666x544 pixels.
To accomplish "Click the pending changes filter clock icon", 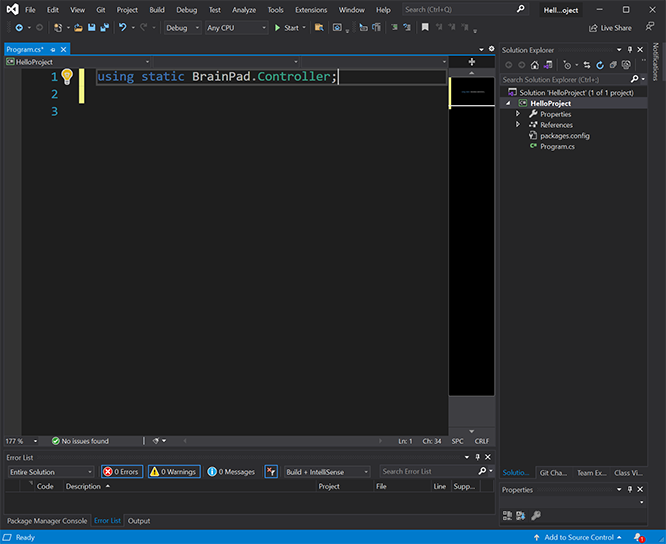I will (567, 65).
